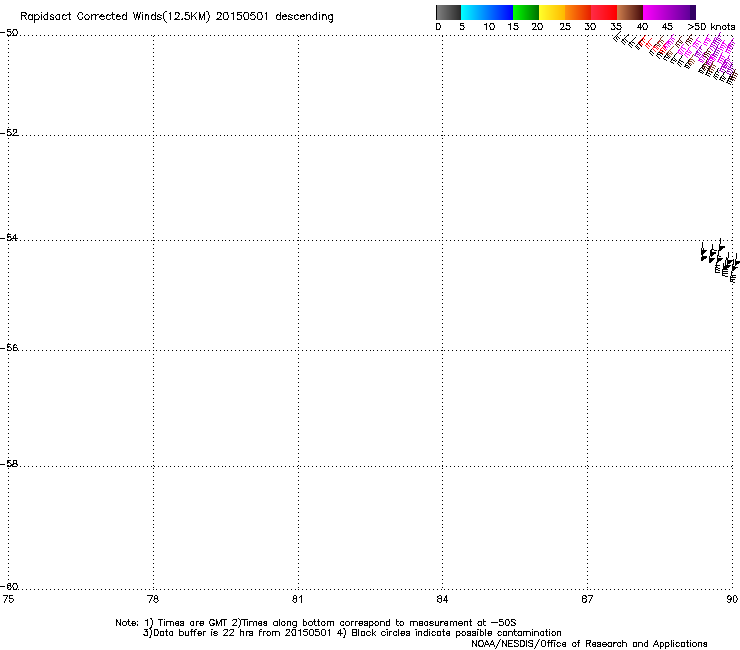
Task: Click the 'NOAA/NESDIS/Office of Research and Applications' credit
Action: click(x=589, y=644)
